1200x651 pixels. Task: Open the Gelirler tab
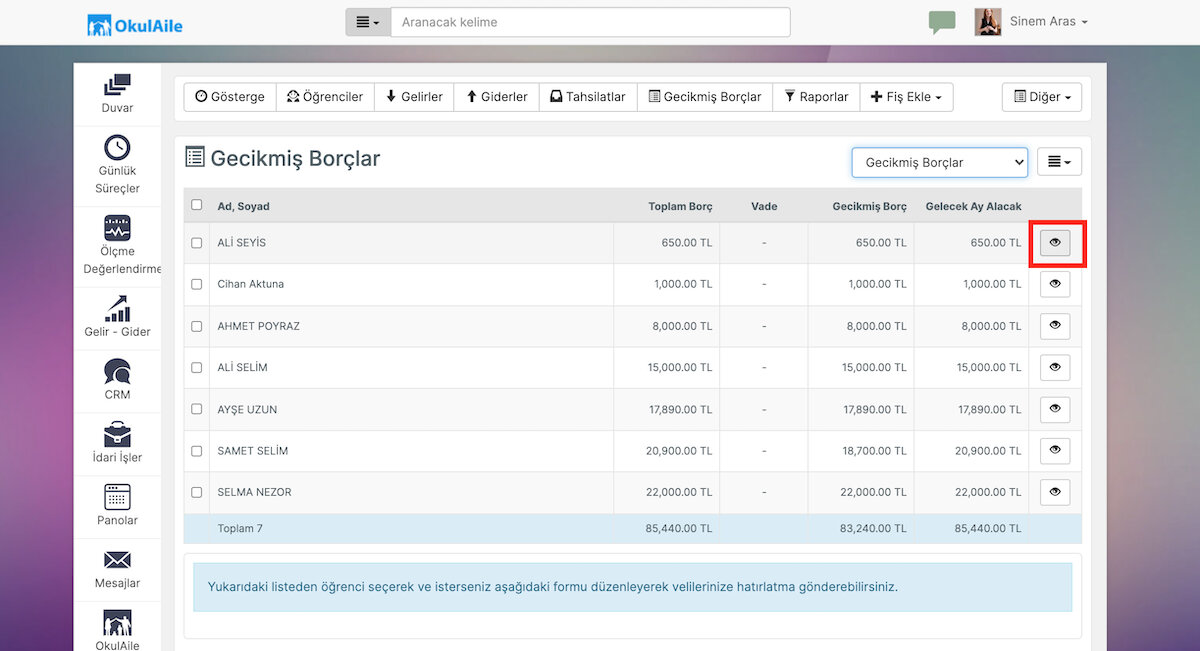click(414, 97)
